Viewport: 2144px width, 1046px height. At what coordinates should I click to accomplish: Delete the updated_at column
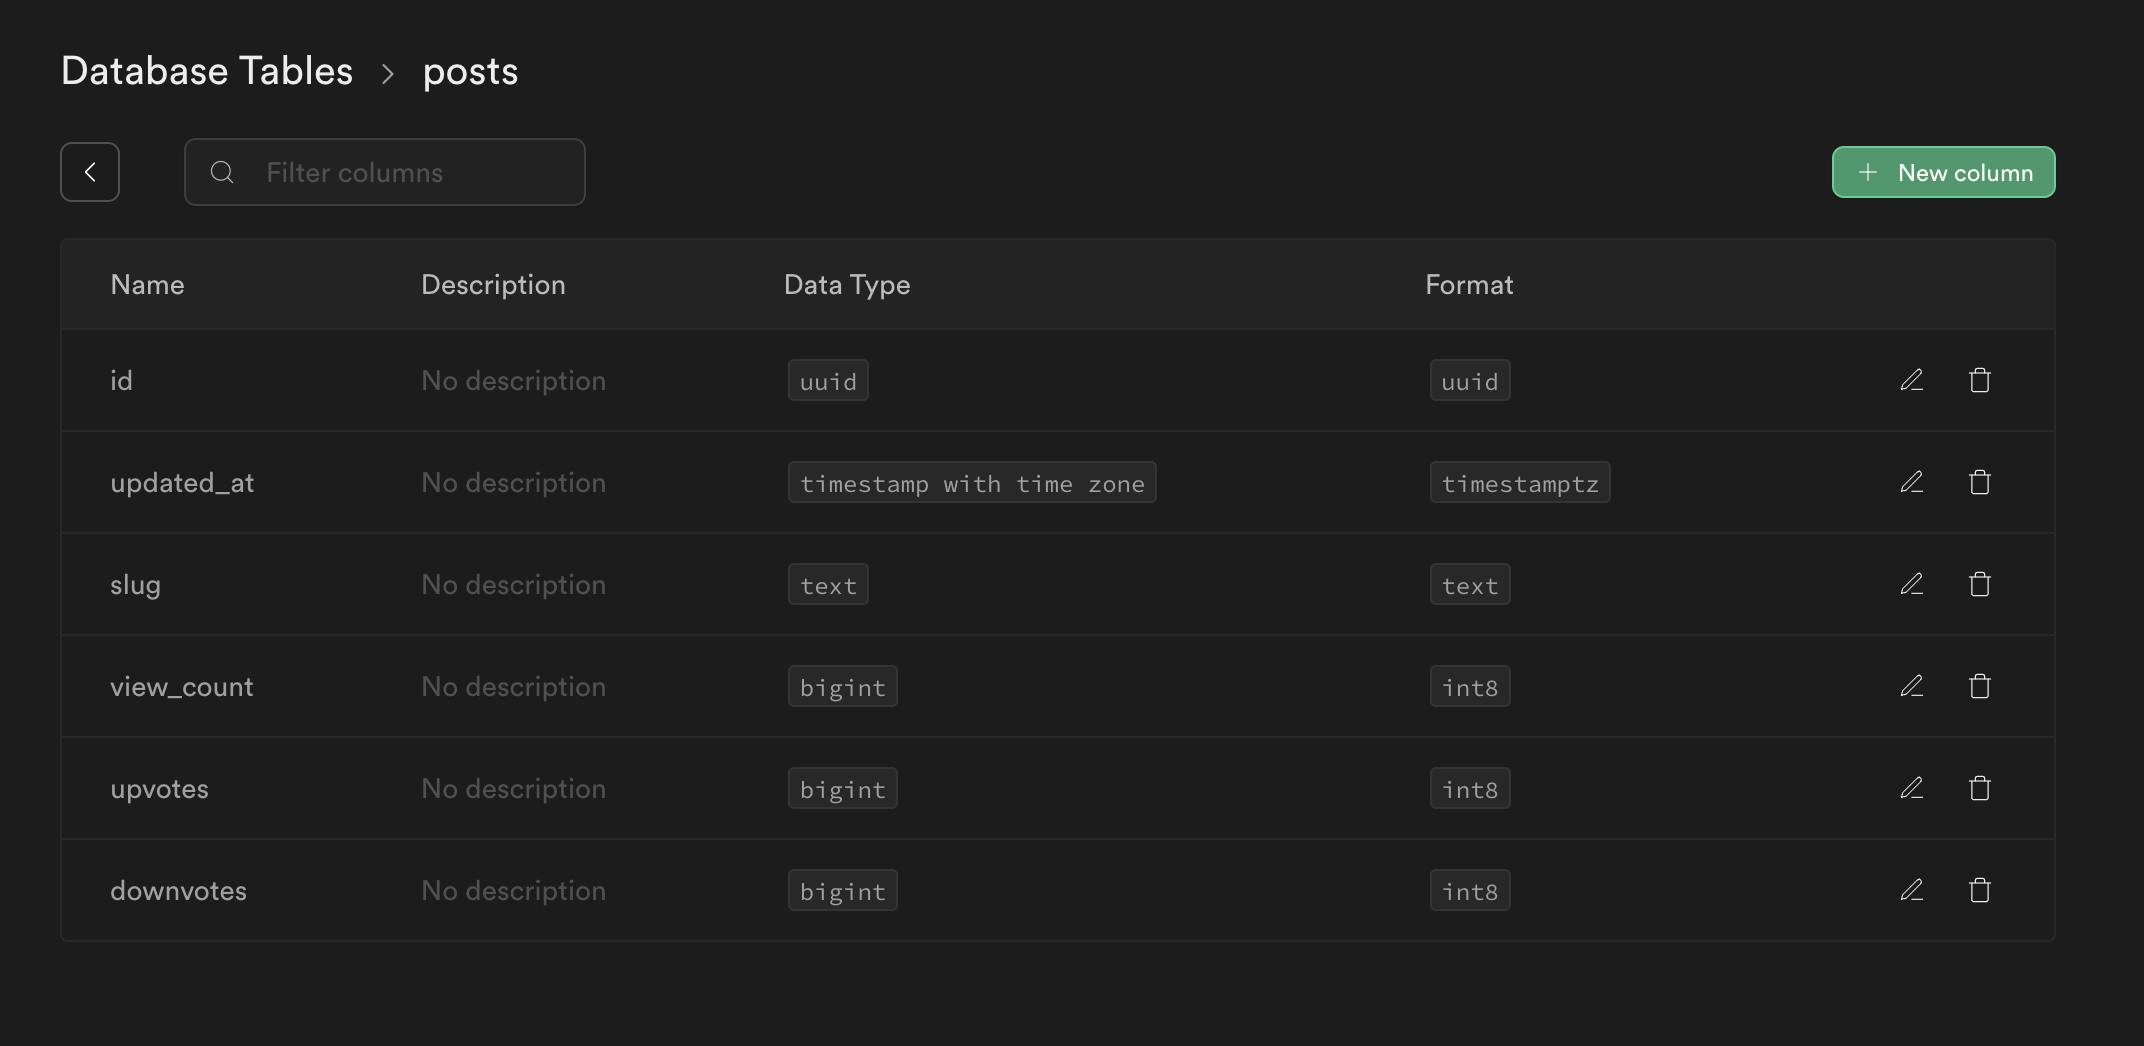[1979, 482]
